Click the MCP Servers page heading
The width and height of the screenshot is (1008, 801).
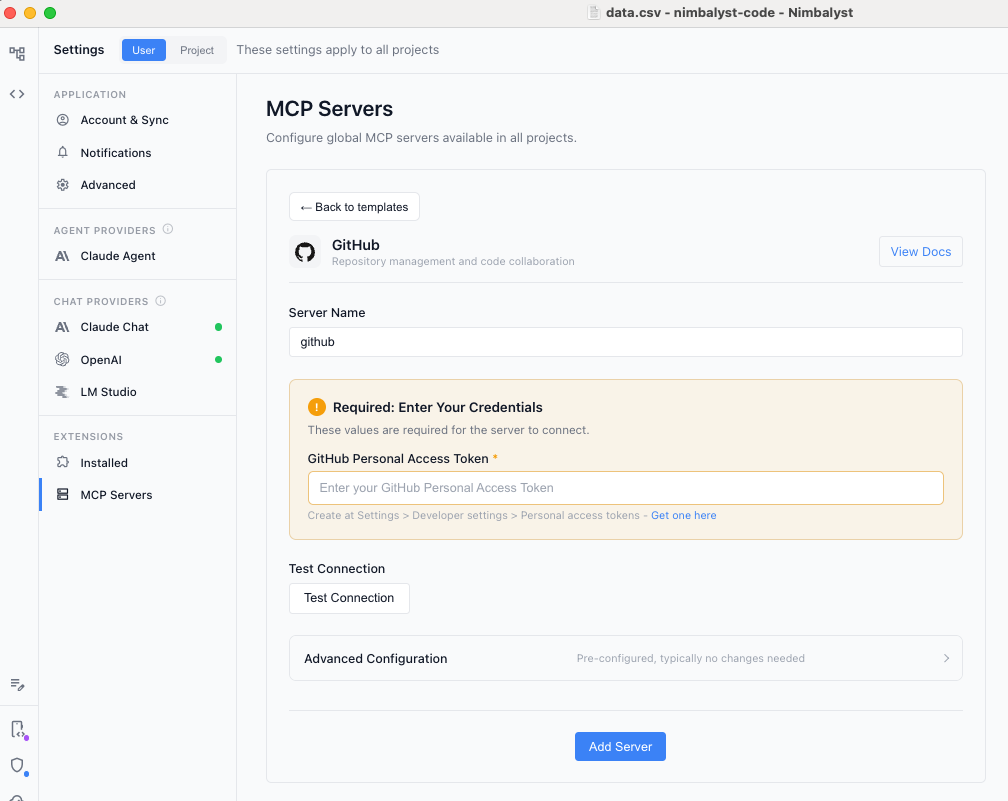(330, 109)
